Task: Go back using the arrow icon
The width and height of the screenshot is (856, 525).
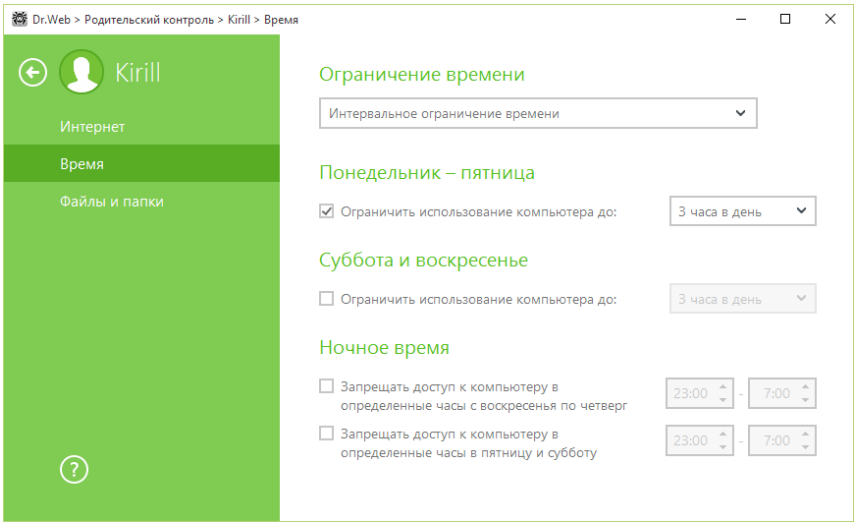Action: 33,73
